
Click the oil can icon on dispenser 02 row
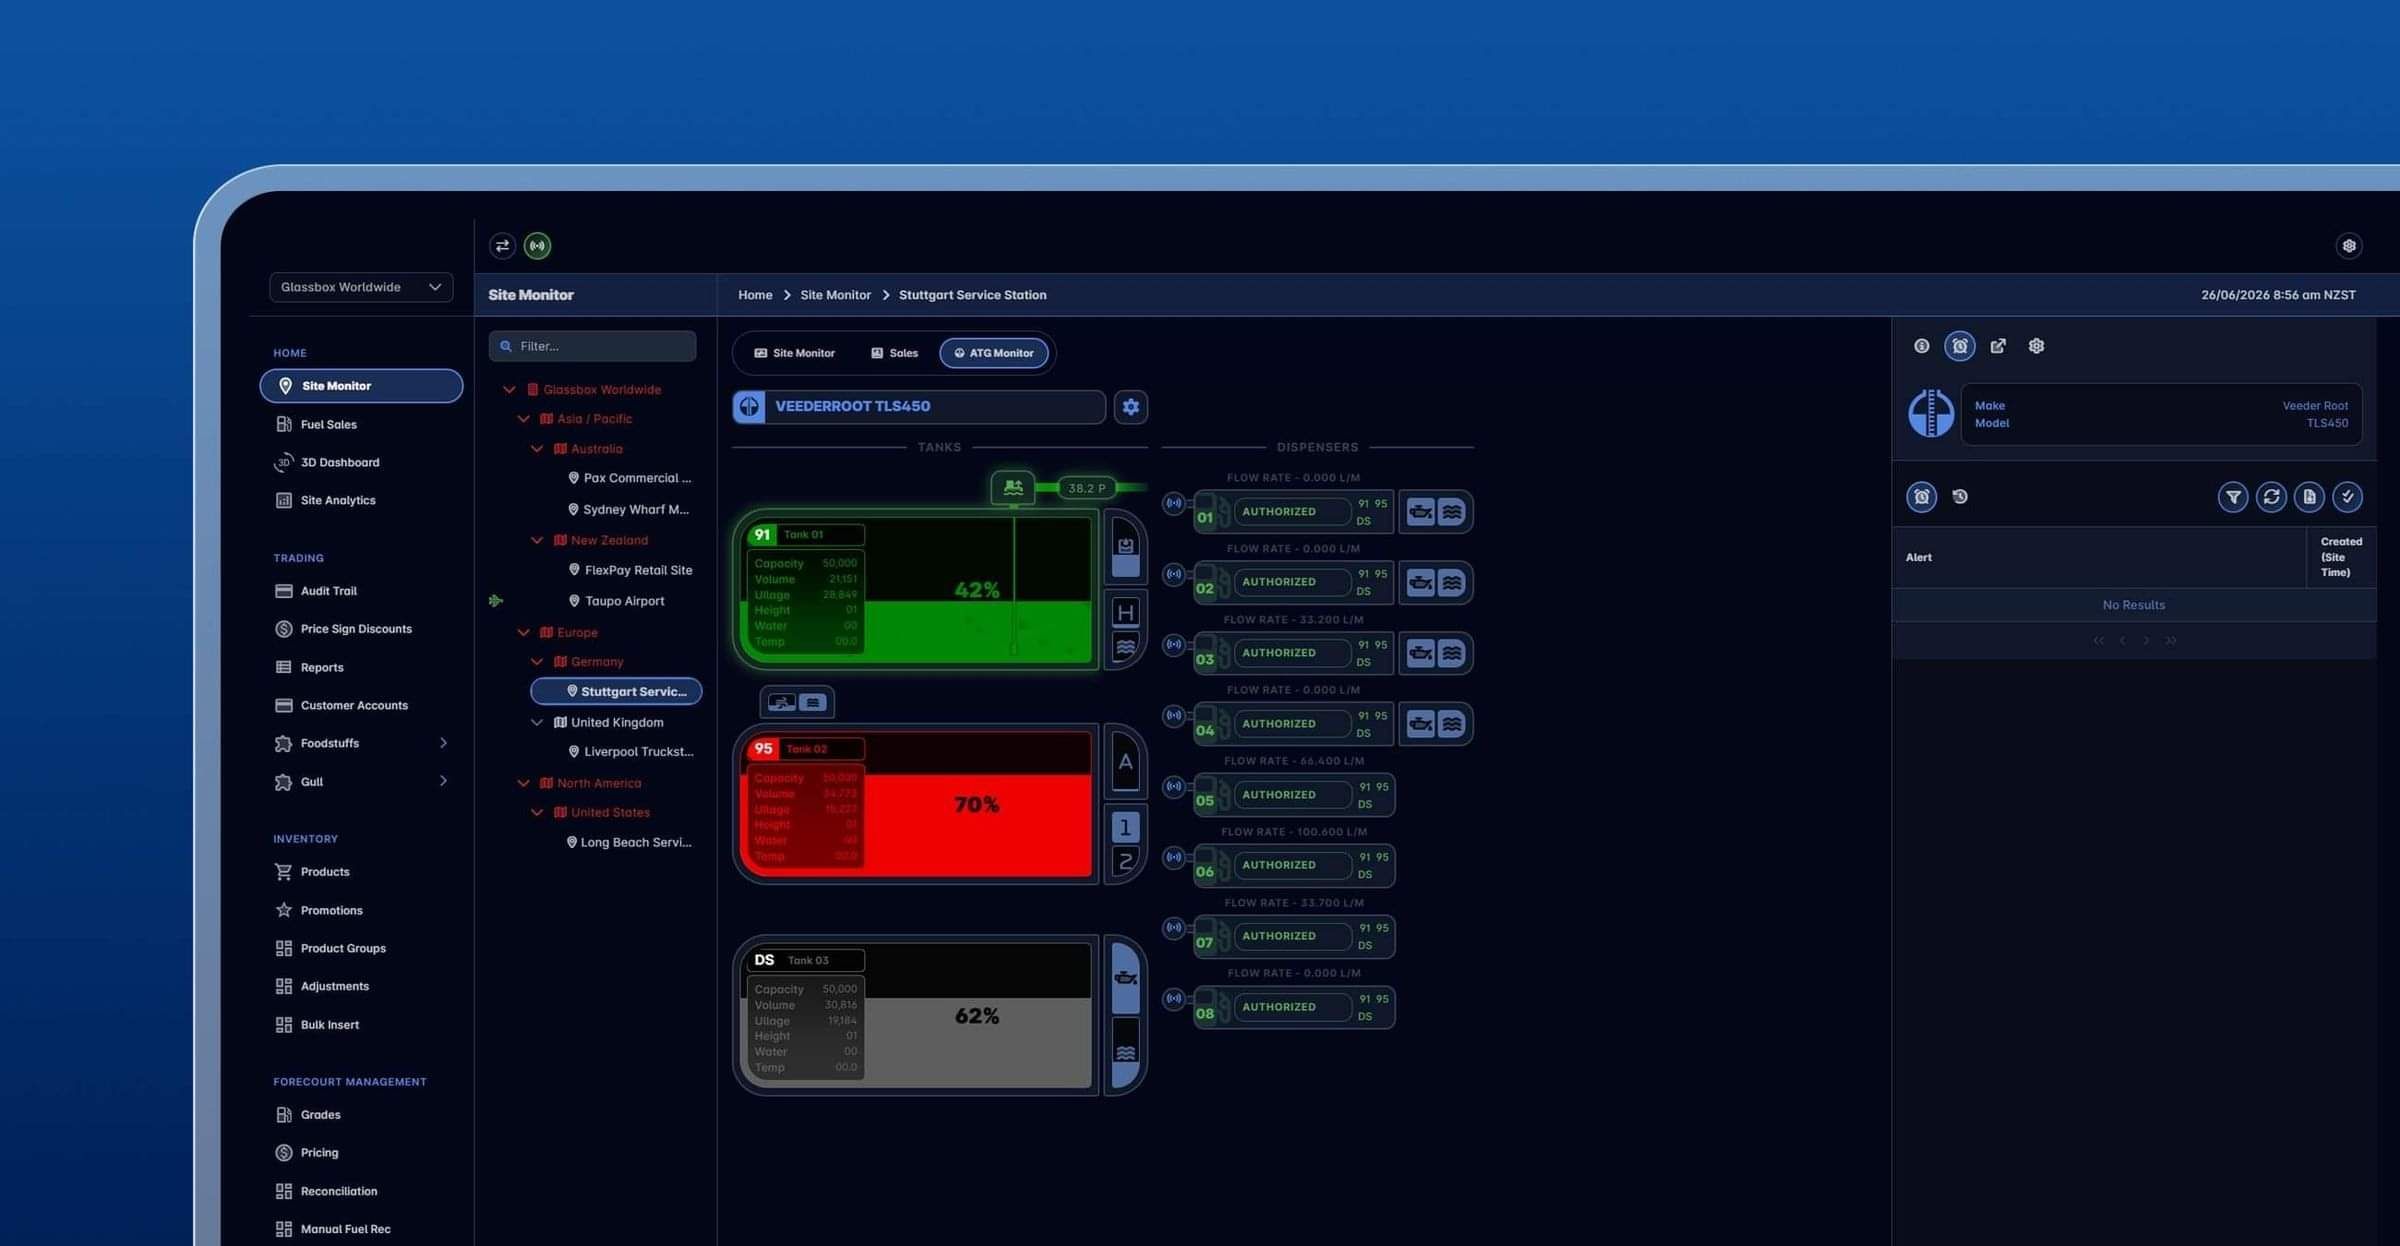(x=1420, y=582)
